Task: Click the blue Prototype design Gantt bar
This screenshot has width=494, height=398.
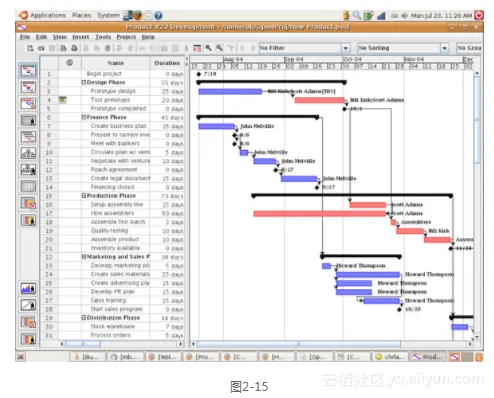Action: 230,91
